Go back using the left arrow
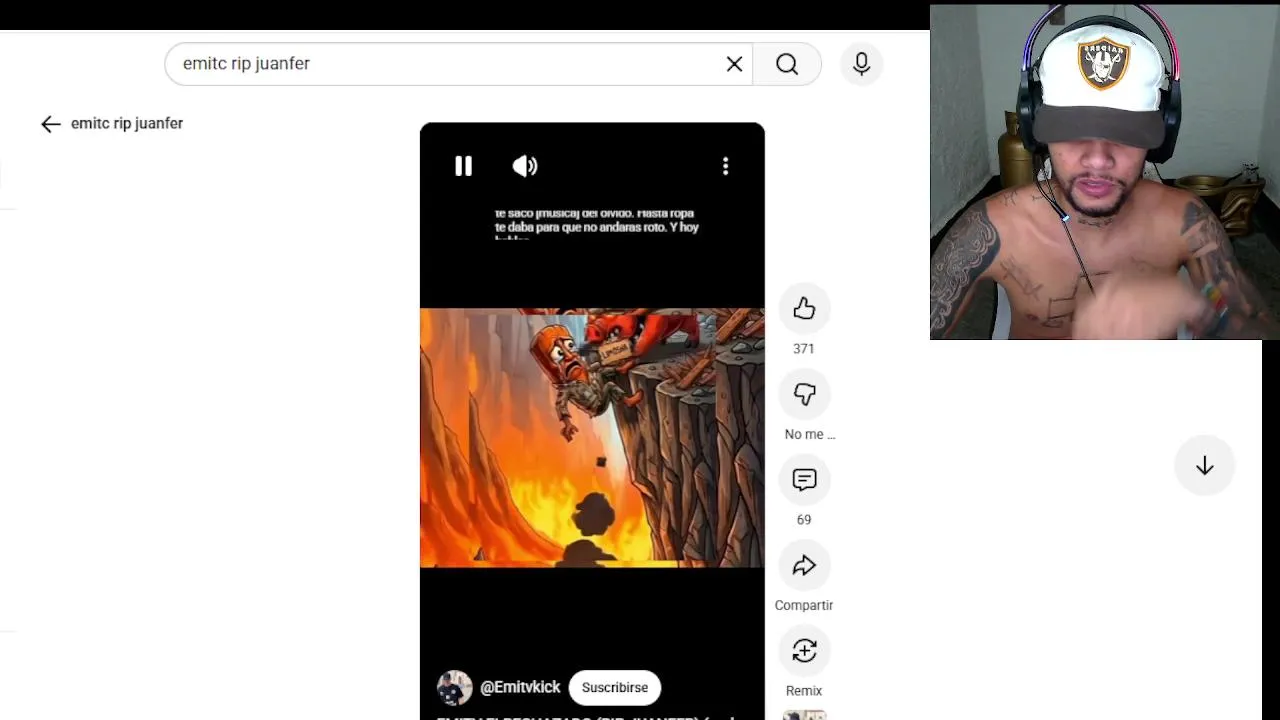Viewport: 1280px width, 720px height. click(x=51, y=124)
